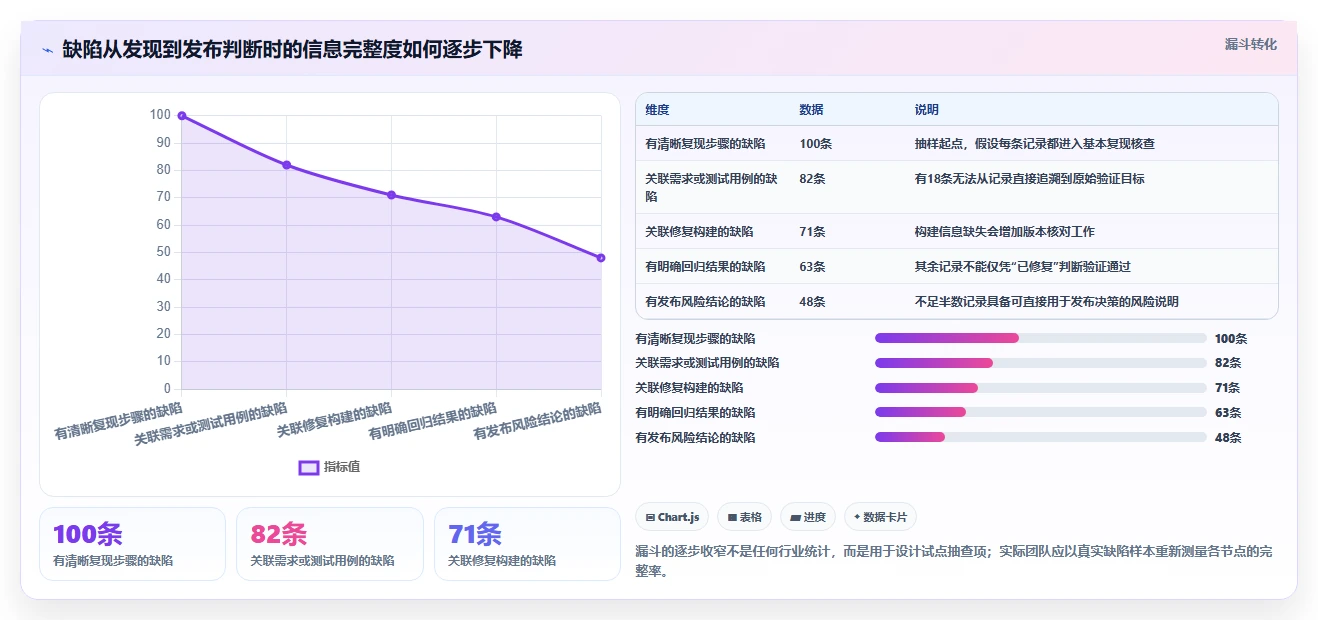The image size is (1318, 620).
Task: Click the progress bar for 有明确回归结果的缺陷
Action: pos(1041,412)
